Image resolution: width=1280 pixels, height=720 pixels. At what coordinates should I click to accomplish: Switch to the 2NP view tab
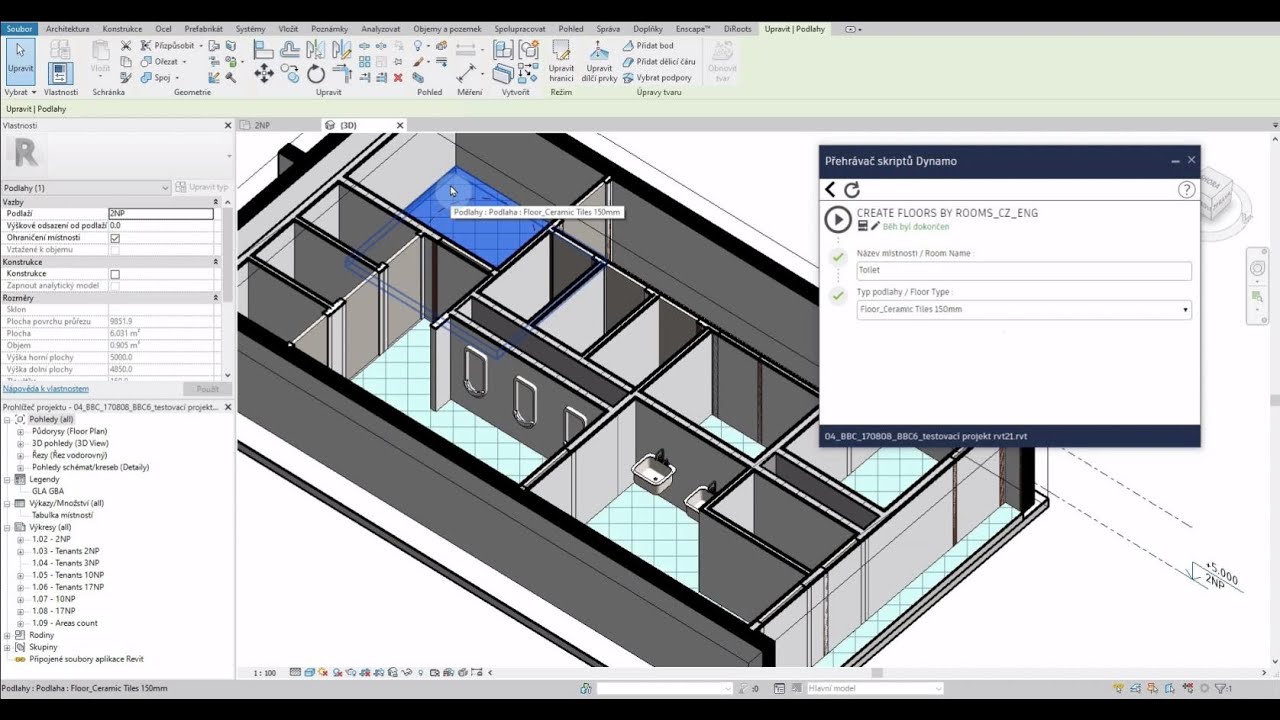tap(262, 125)
